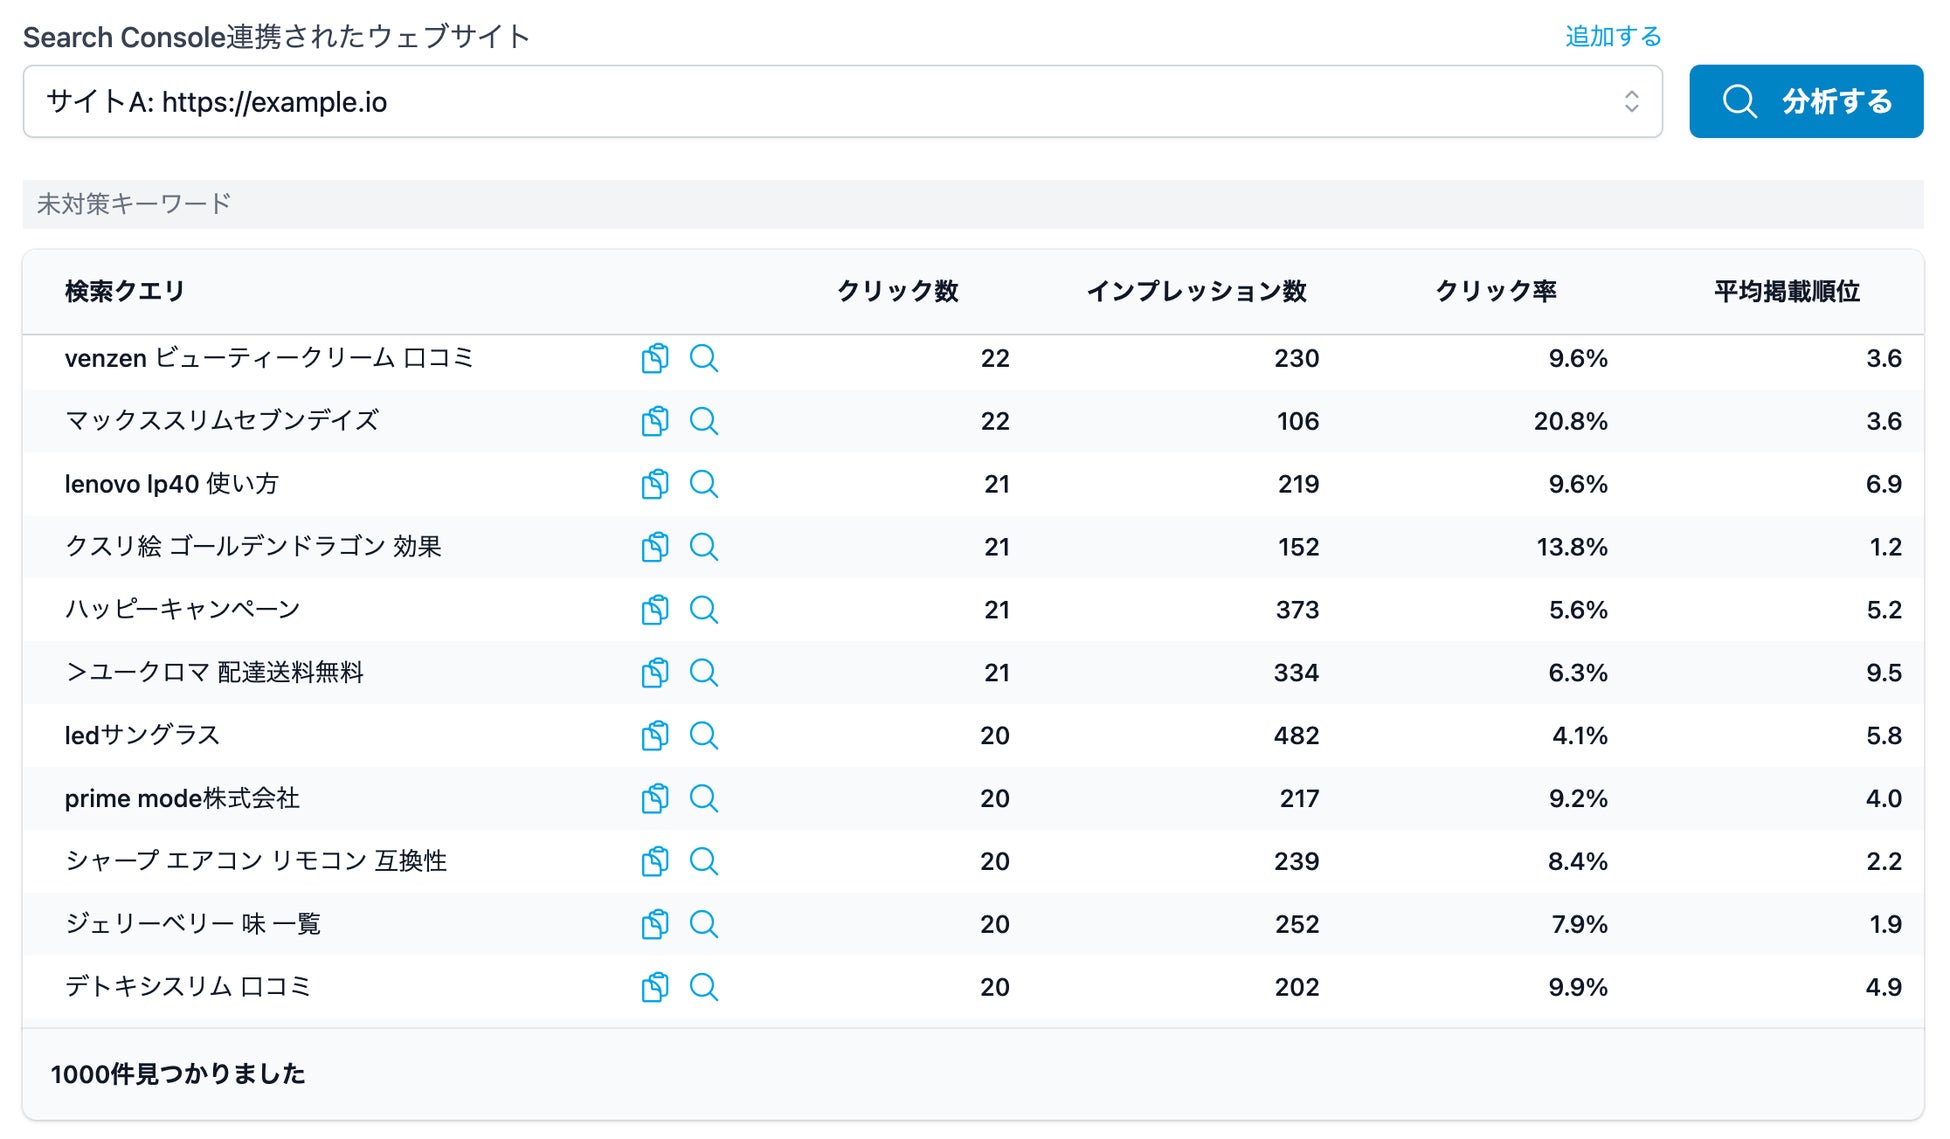Image resolution: width=1950 pixels, height=1139 pixels.
Task: Search the 'ledサングラス' keyword
Action: [704, 736]
